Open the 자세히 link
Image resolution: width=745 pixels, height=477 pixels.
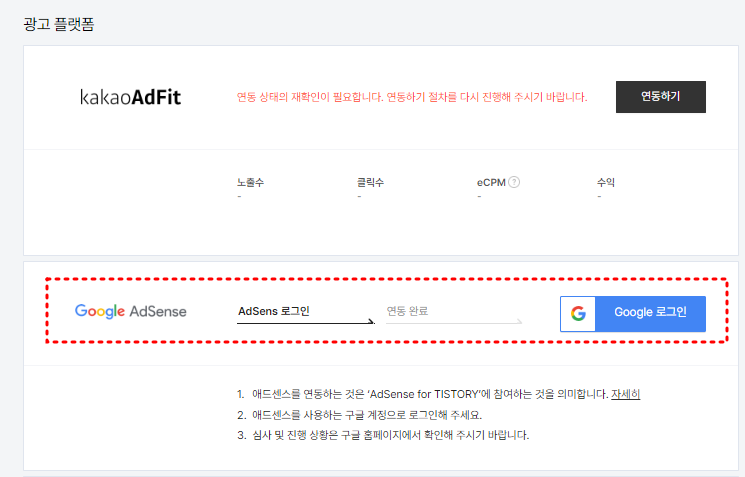pos(625,394)
